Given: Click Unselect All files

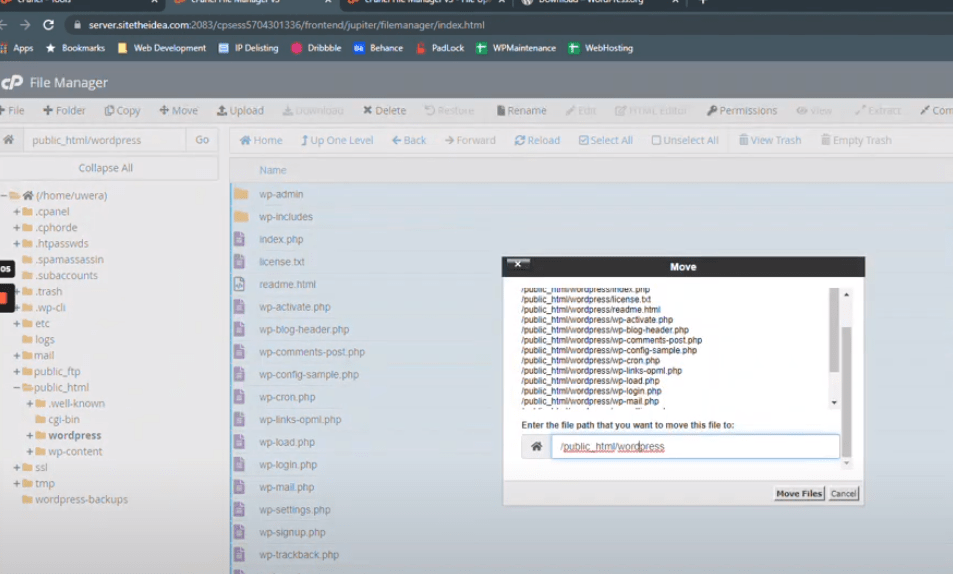Looking at the screenshot, I should [x=684, y=140].
